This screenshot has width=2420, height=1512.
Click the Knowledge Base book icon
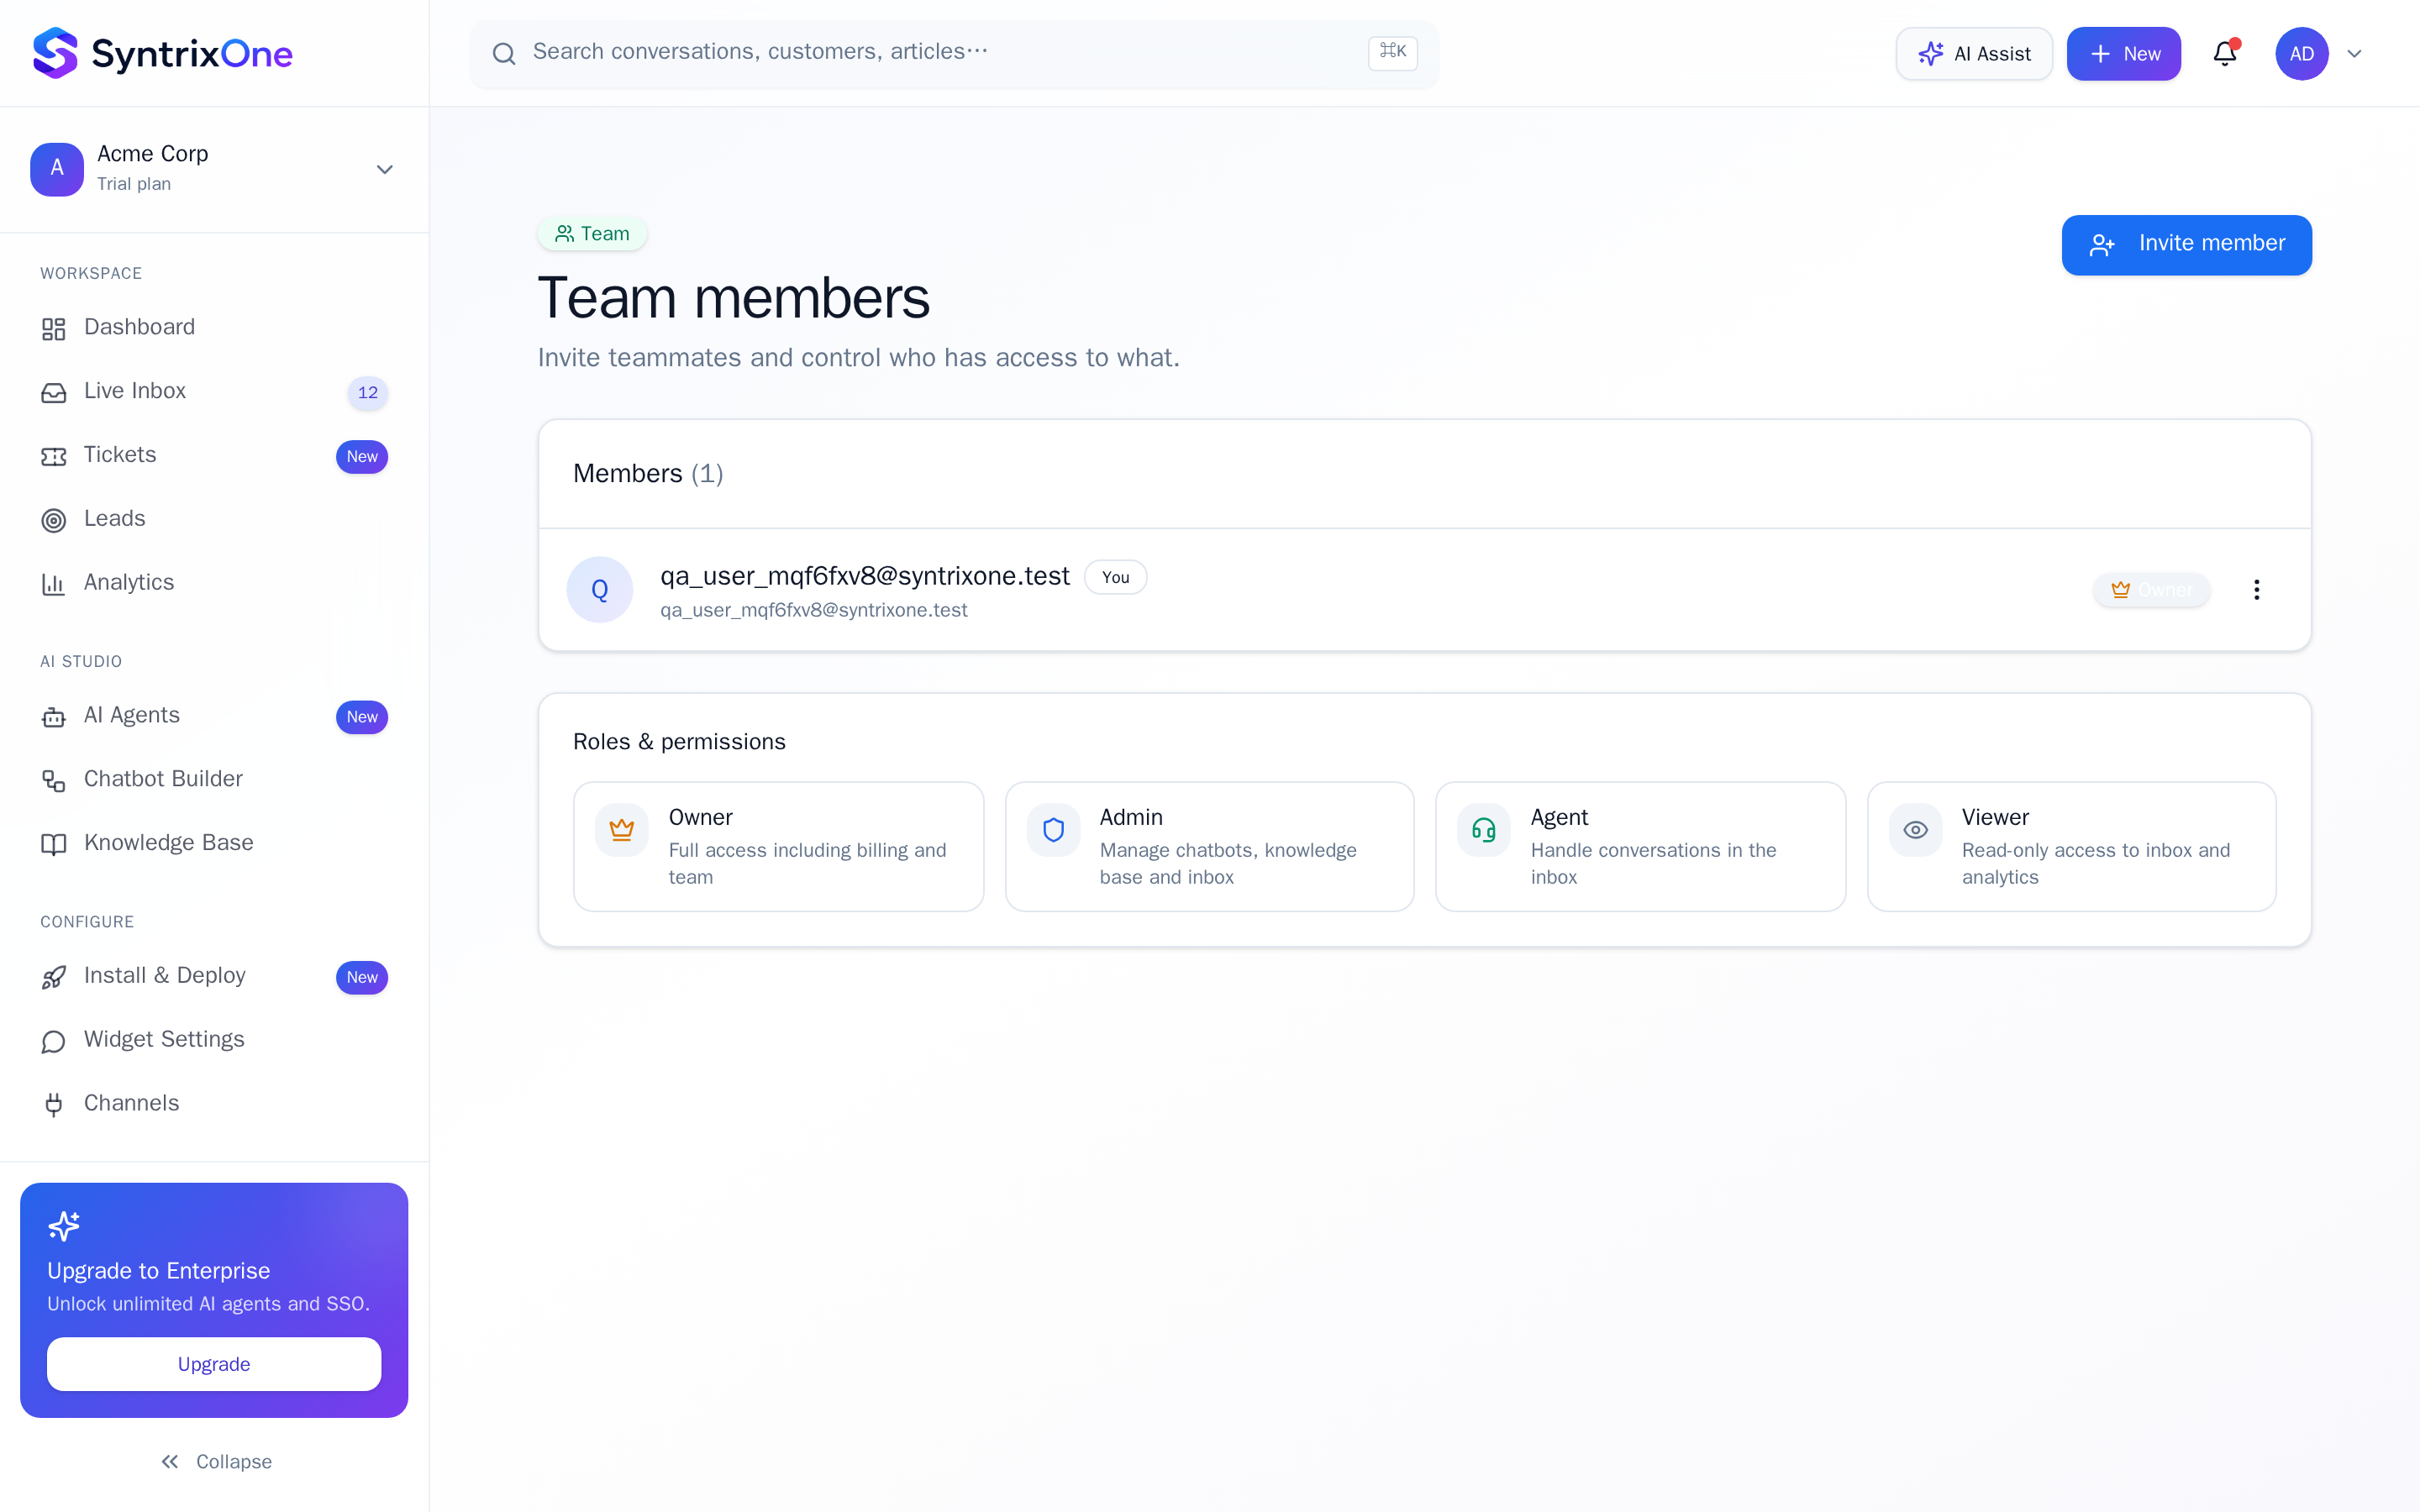coord(54,844)
